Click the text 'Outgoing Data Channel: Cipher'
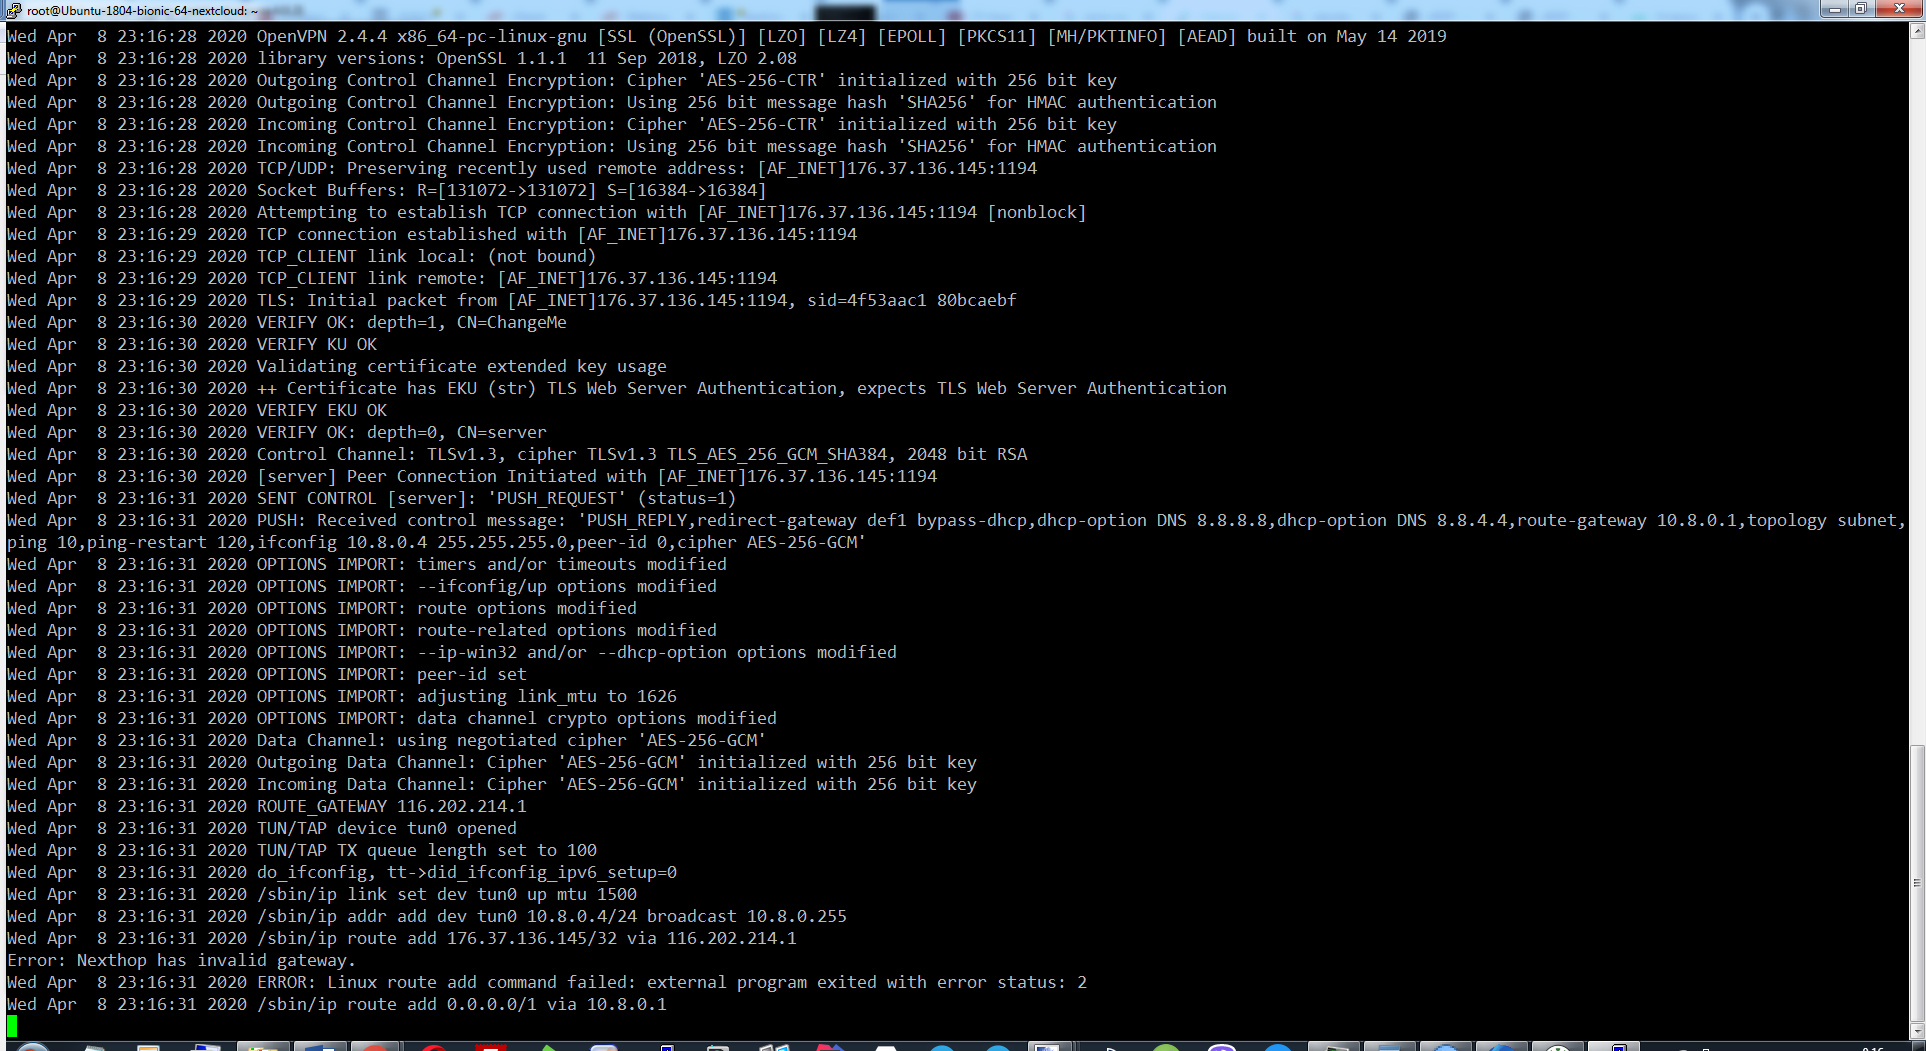This screenshot has width=1926, height=1051. (402, 762)
